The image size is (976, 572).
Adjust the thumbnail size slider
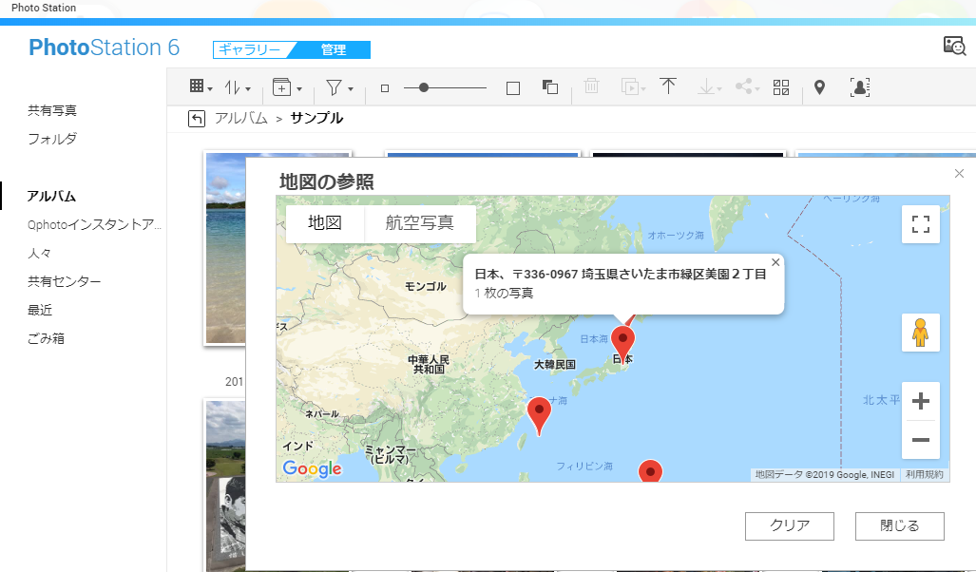click(424, 88)
